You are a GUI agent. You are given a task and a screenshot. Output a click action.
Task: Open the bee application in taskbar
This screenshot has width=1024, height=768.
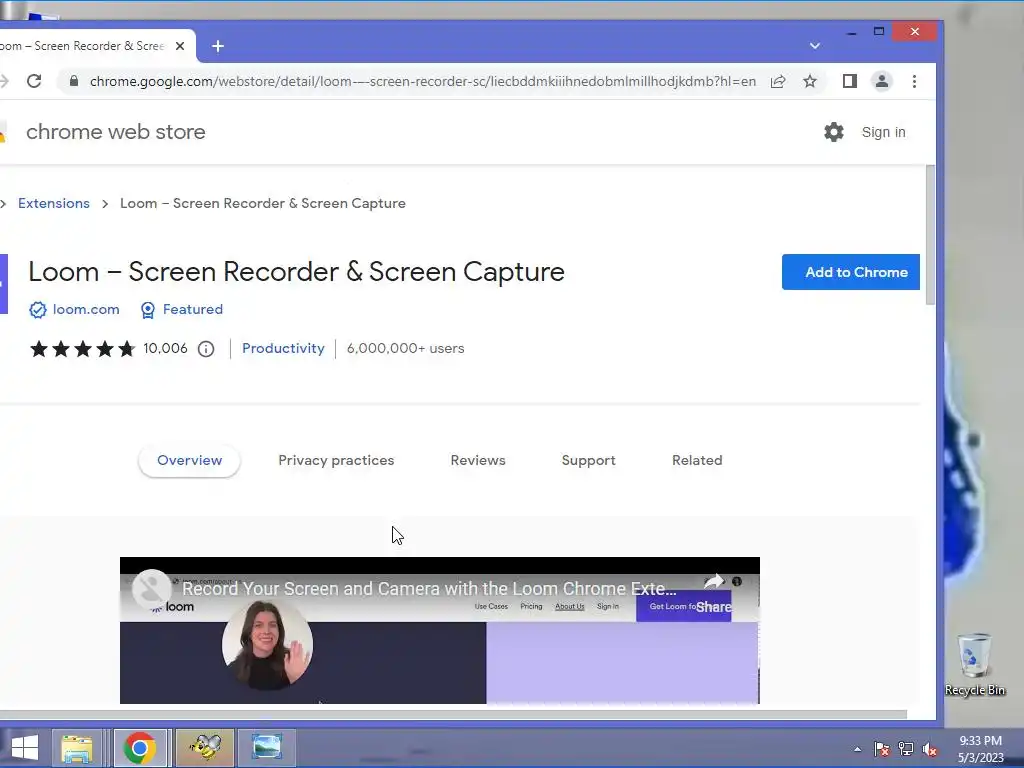[x=204, y=748]
